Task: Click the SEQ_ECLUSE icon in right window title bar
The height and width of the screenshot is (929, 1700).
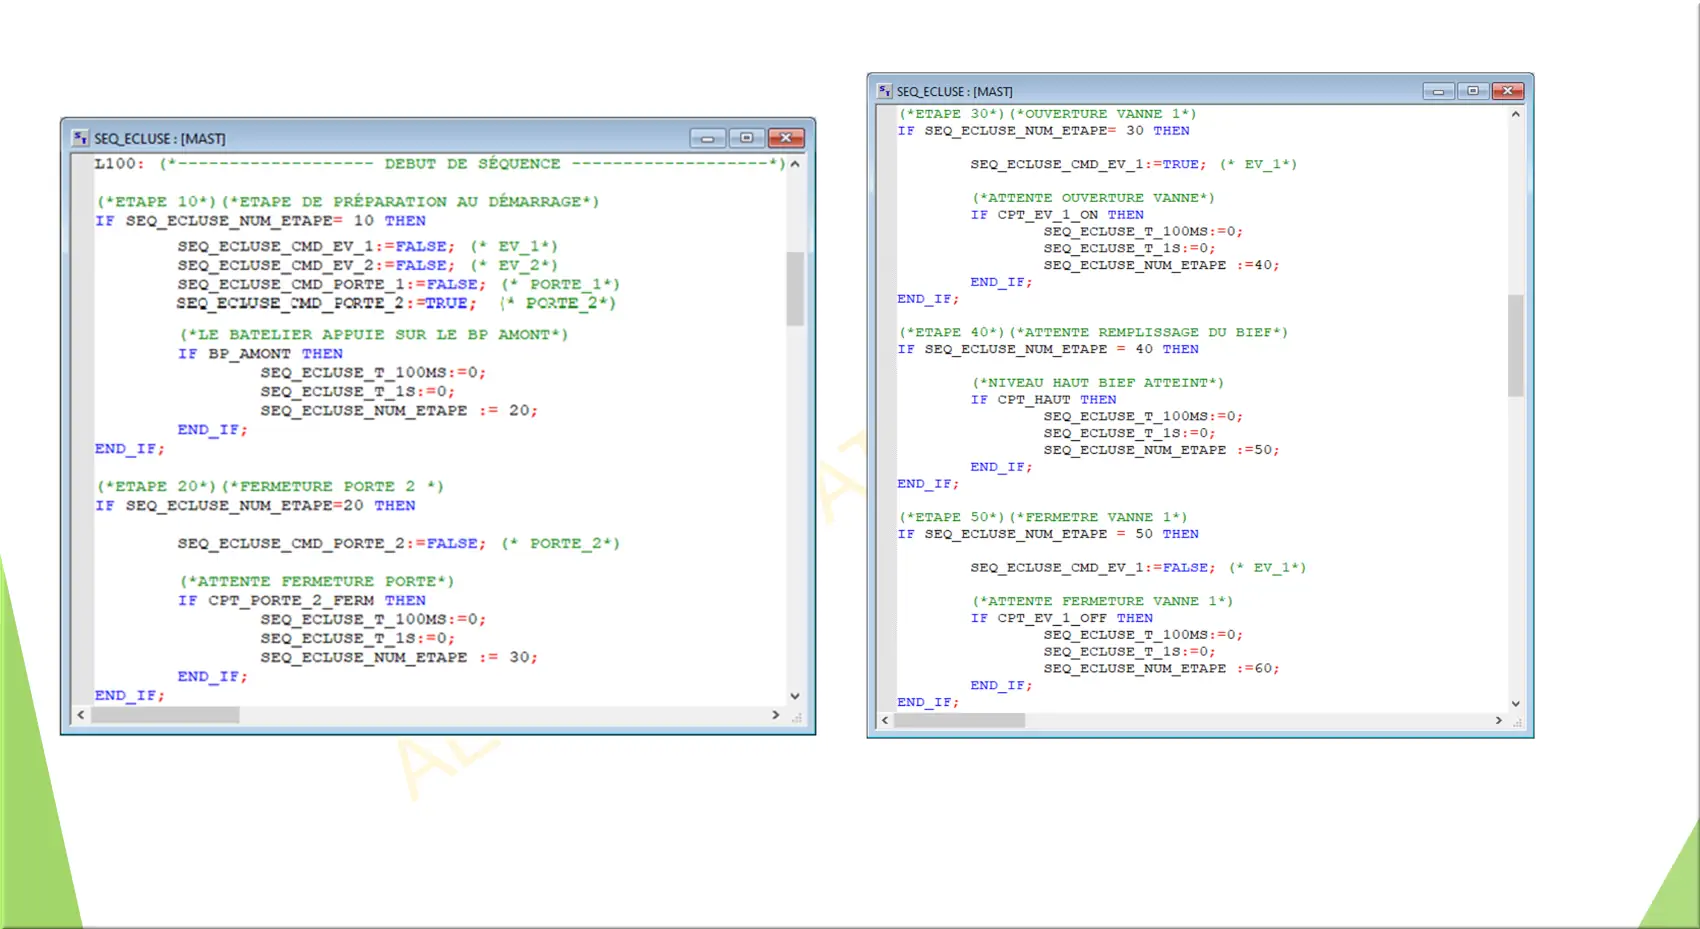Action: [x=885, y=91]
